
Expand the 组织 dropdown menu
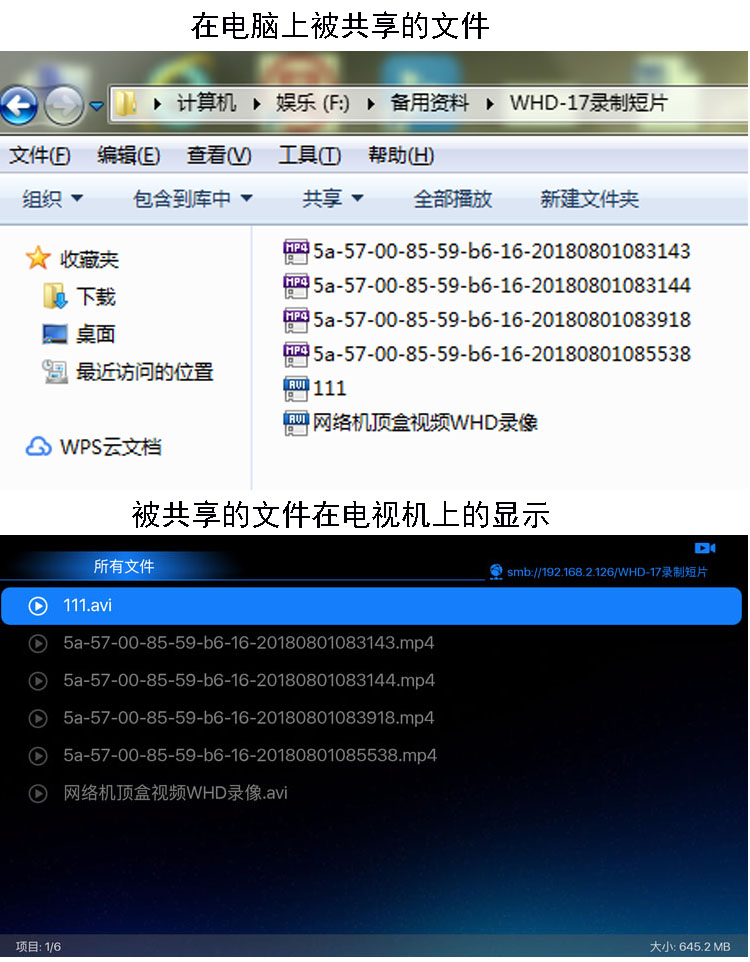(x=52, y=199)
